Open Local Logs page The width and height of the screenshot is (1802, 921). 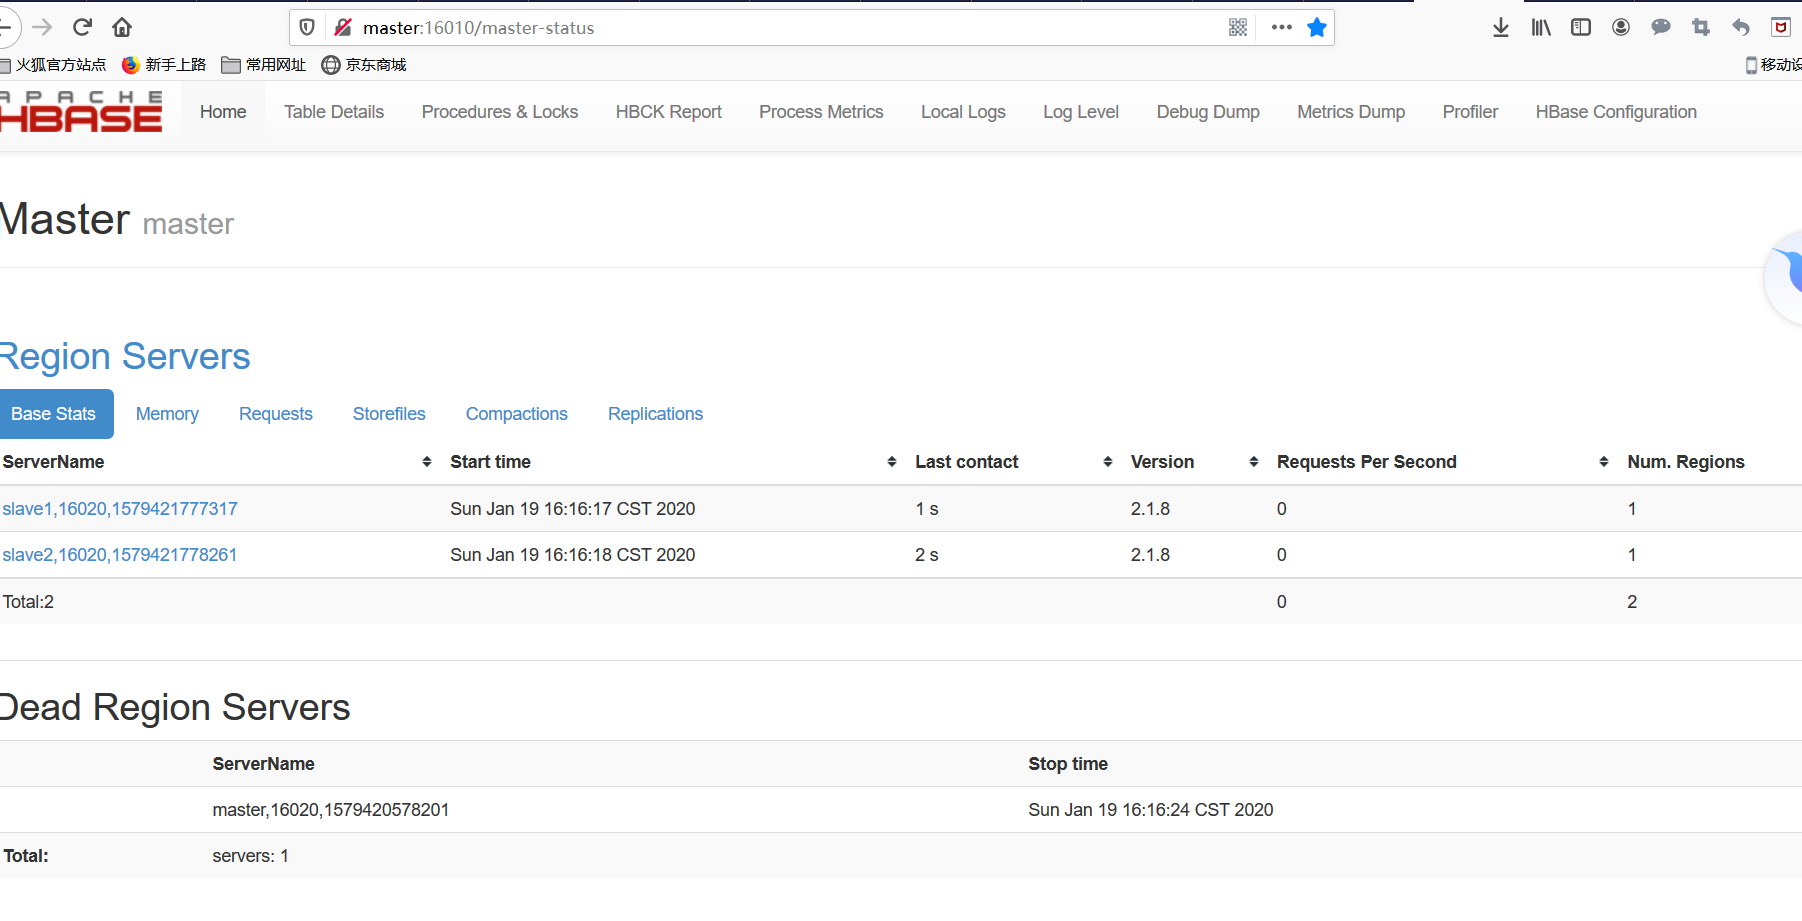click(963, 112)
